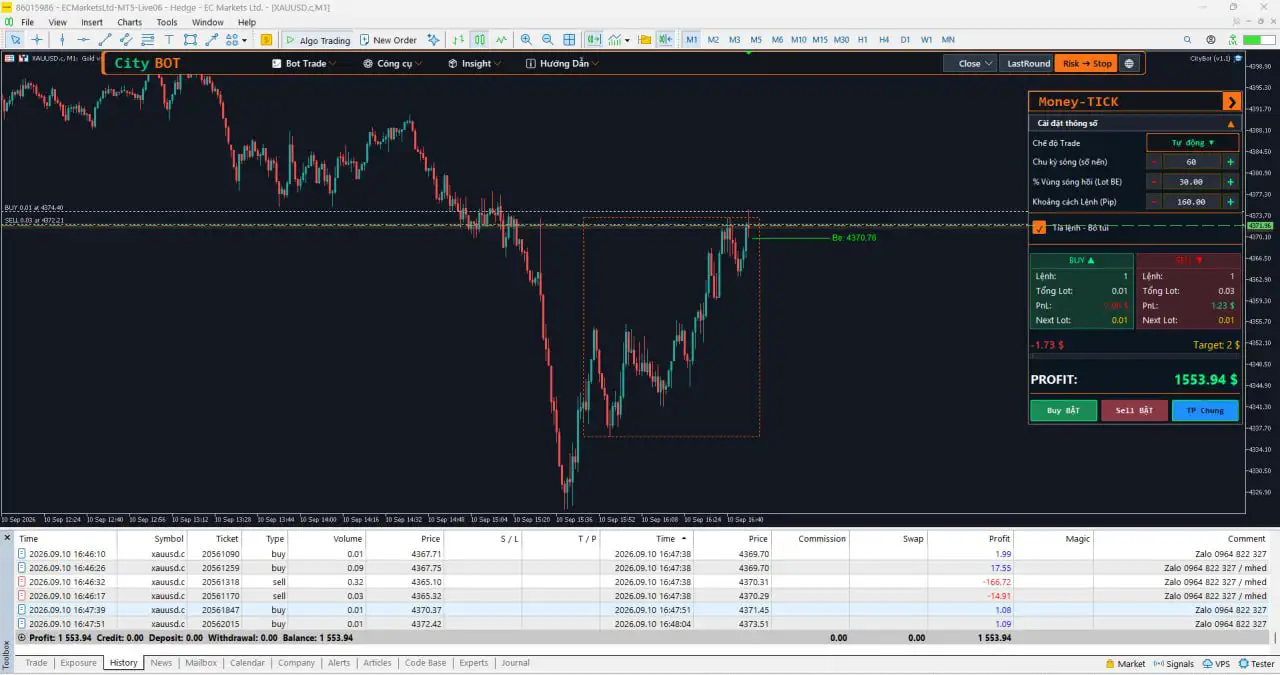Select the equidistant channel tool

click(126, 40)
